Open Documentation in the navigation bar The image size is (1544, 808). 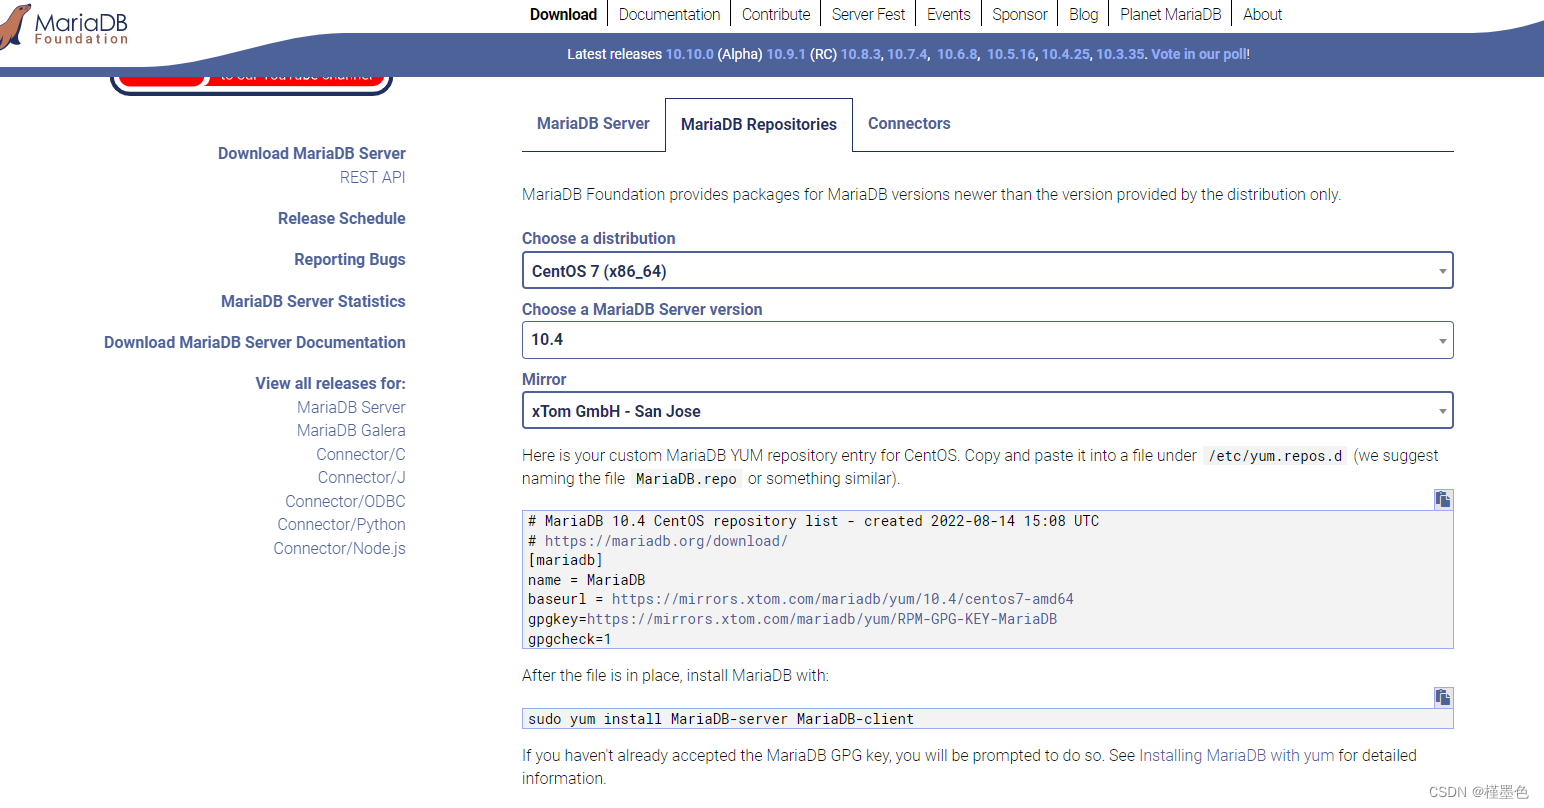point(668,14)
